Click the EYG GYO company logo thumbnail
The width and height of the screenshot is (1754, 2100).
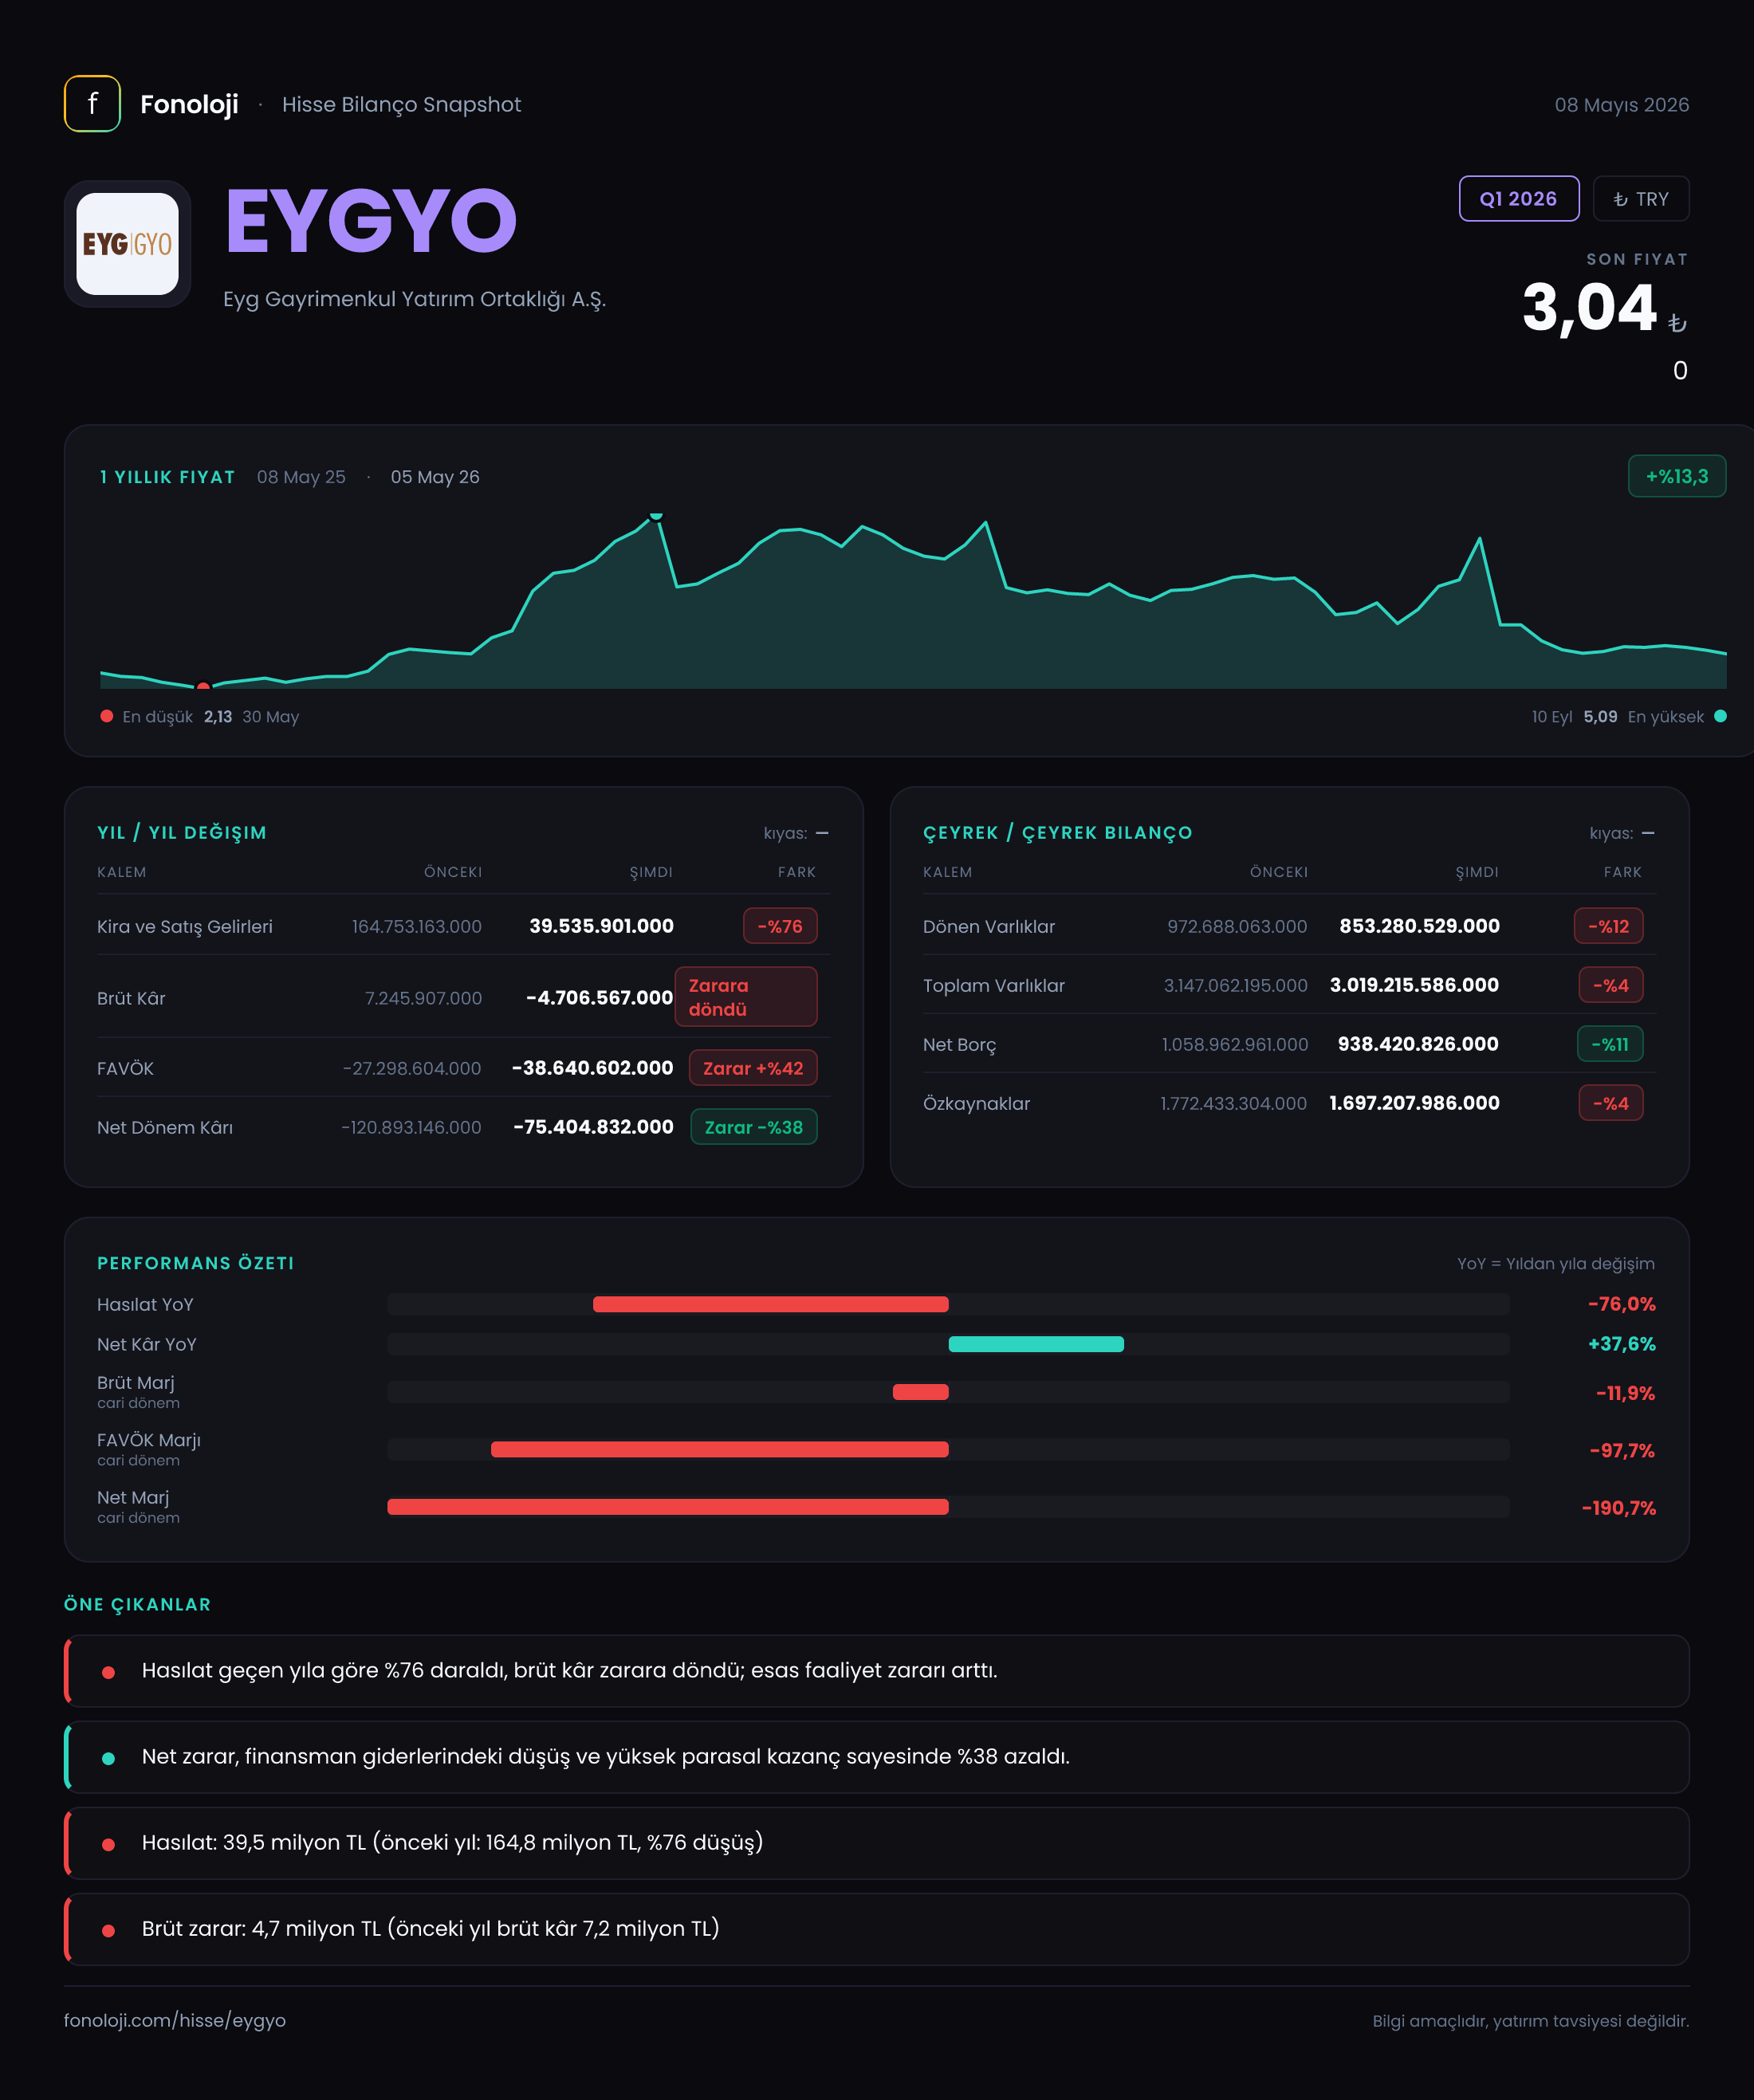tap(128, 244)
